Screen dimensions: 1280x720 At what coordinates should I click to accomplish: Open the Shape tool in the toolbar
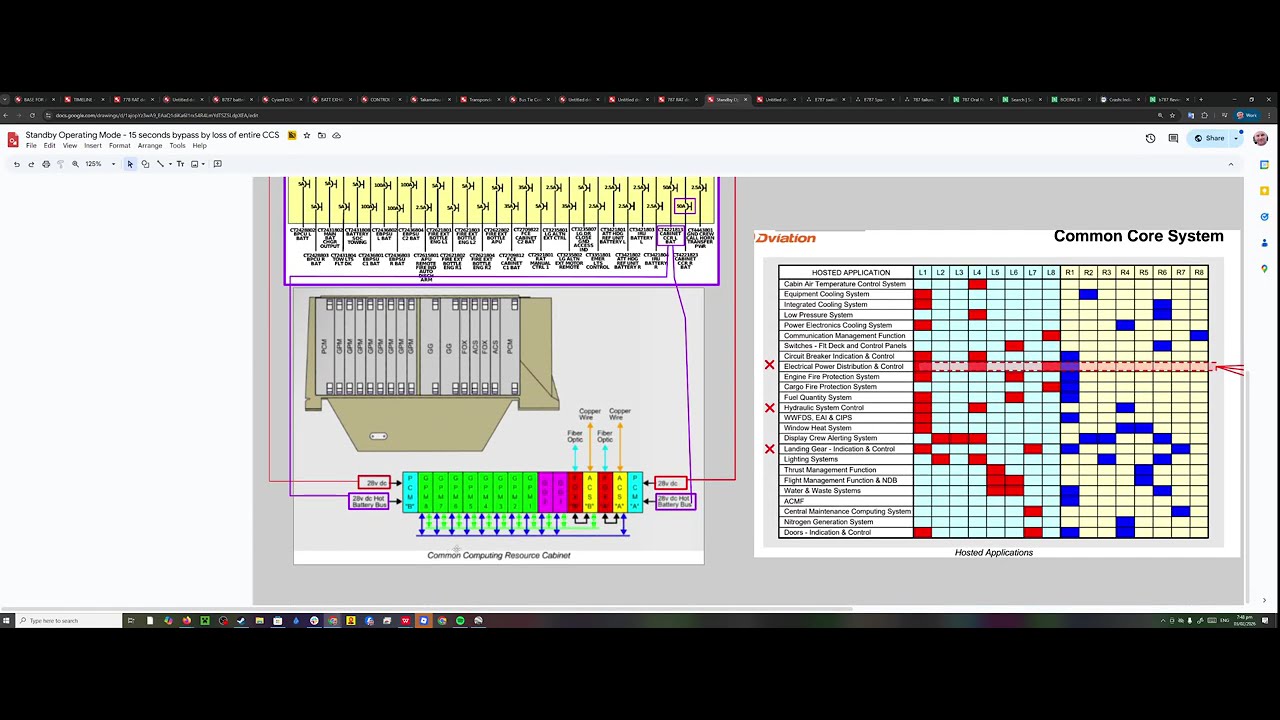click(145, 164)
